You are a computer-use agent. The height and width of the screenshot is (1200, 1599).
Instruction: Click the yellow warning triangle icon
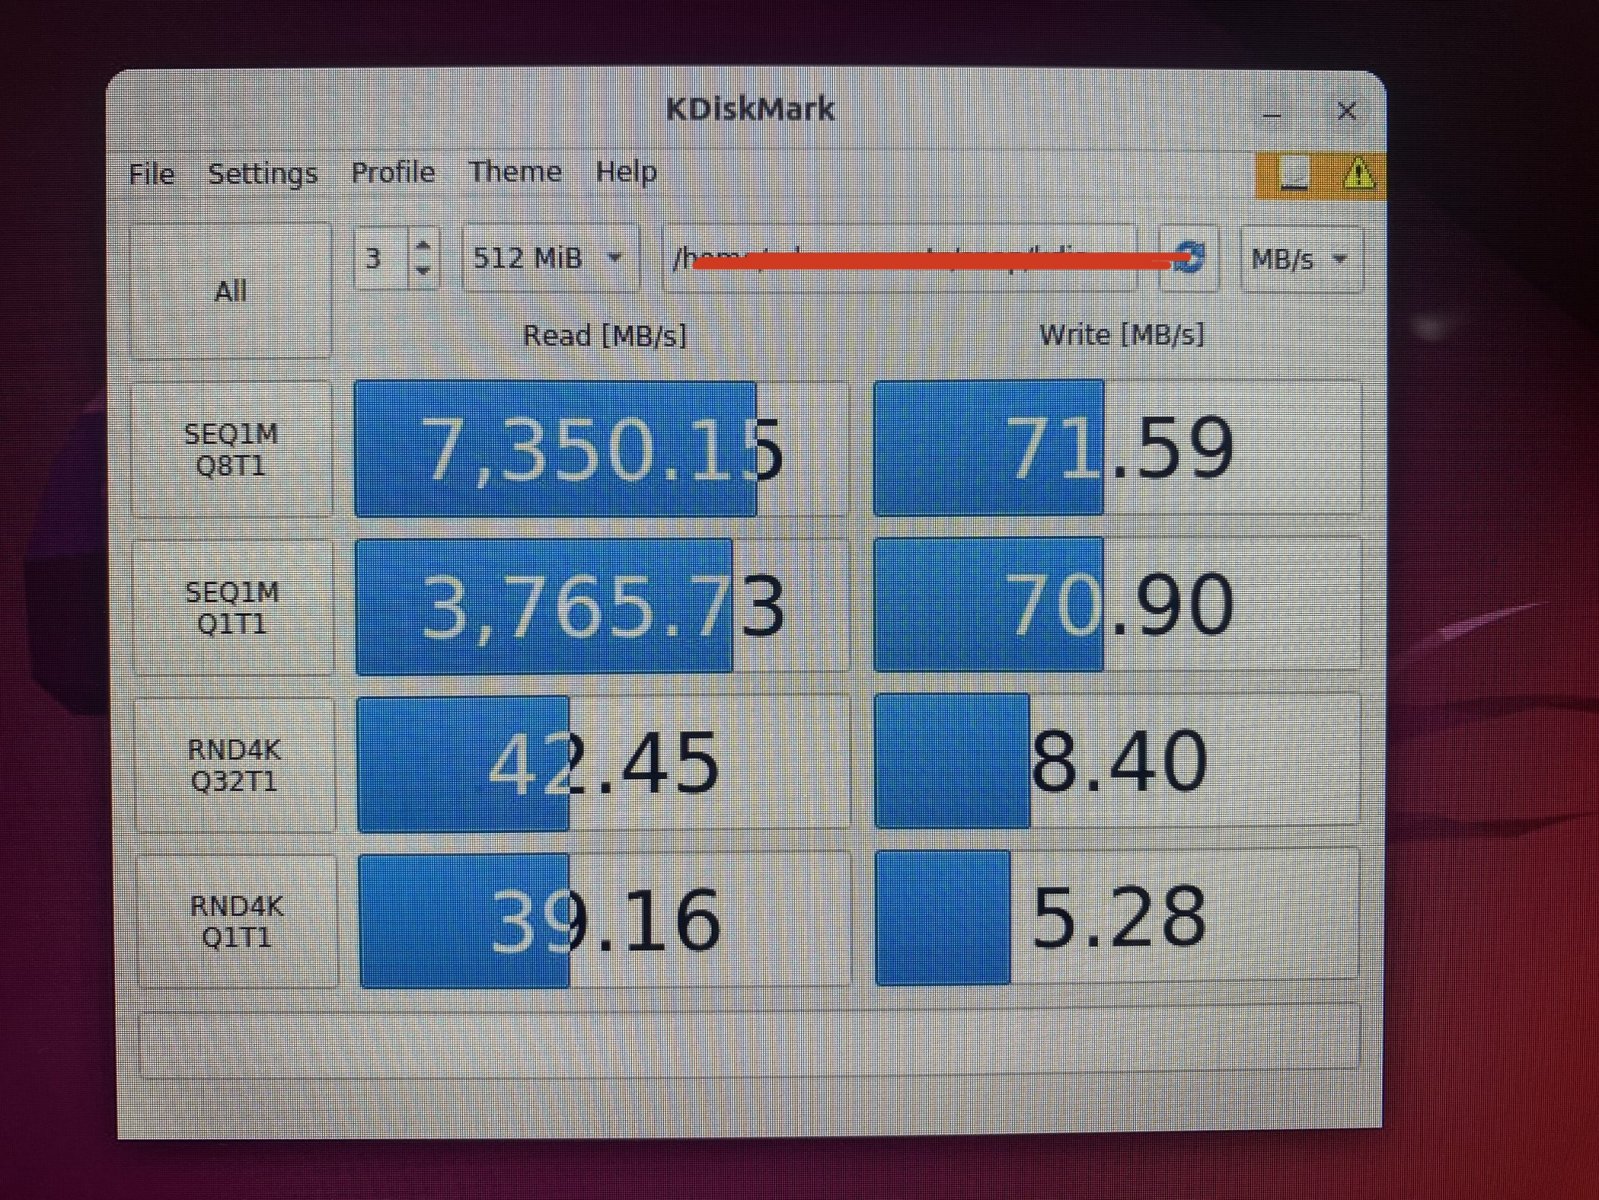[1358, 174]
